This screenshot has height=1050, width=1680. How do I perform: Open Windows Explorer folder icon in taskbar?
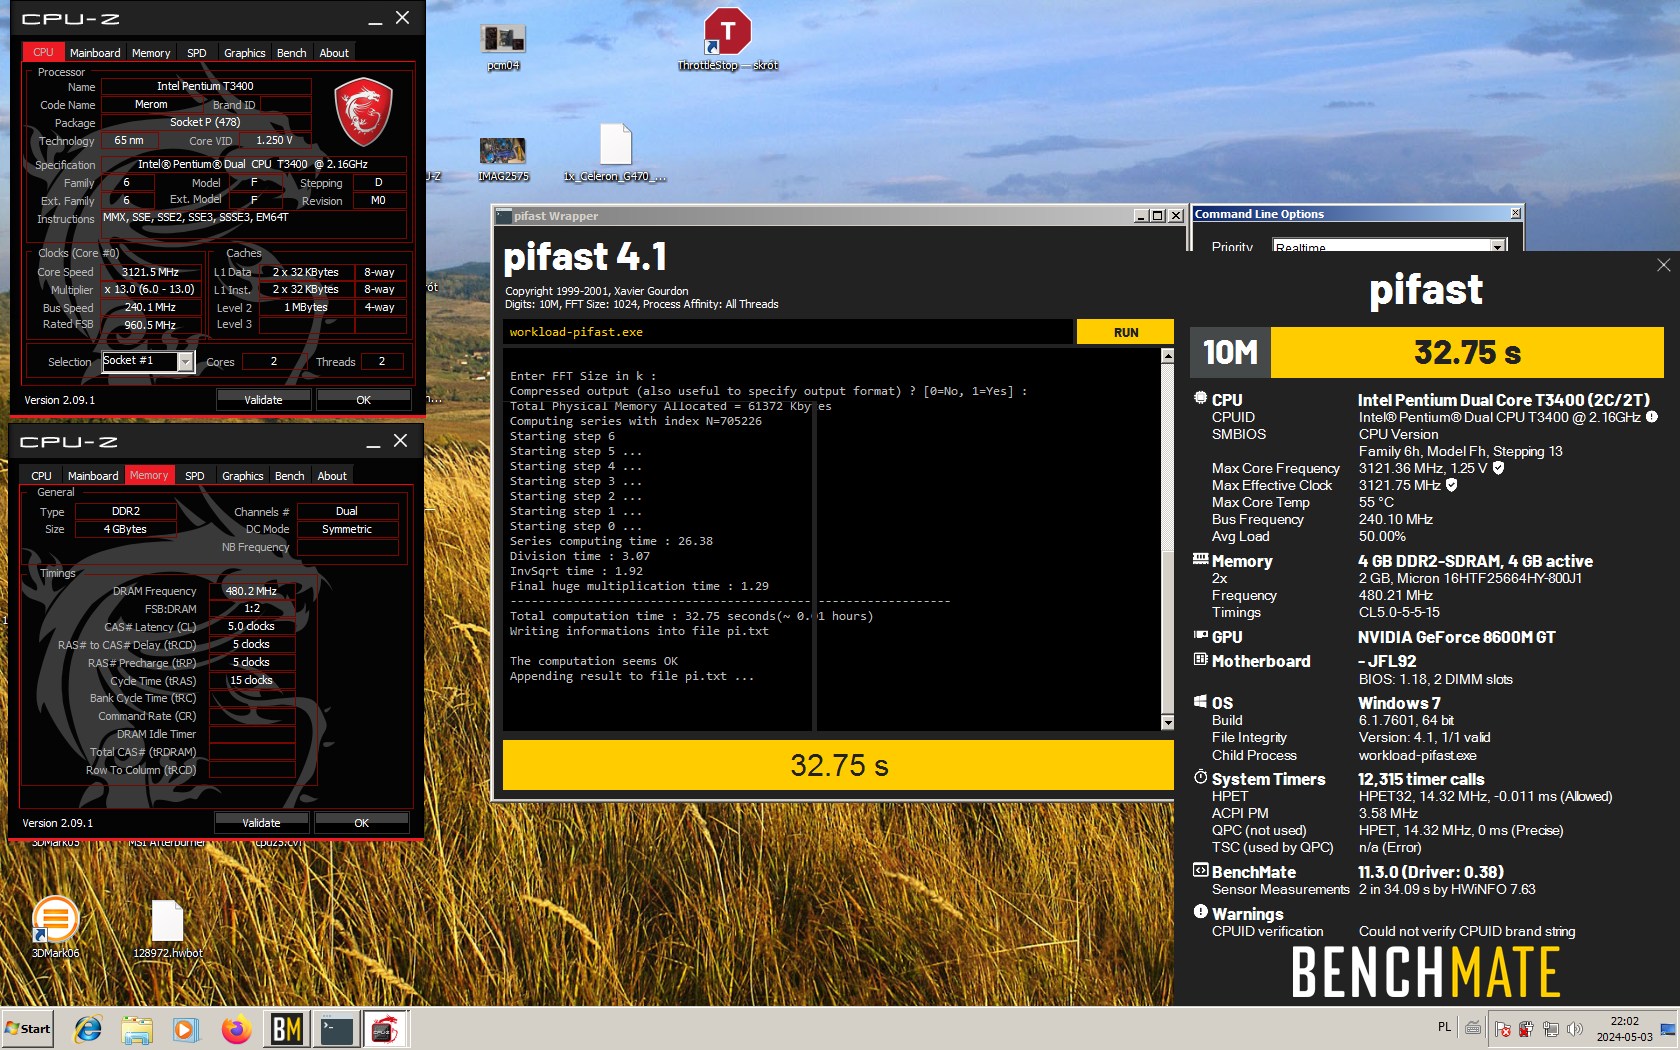pos(137,1028)
